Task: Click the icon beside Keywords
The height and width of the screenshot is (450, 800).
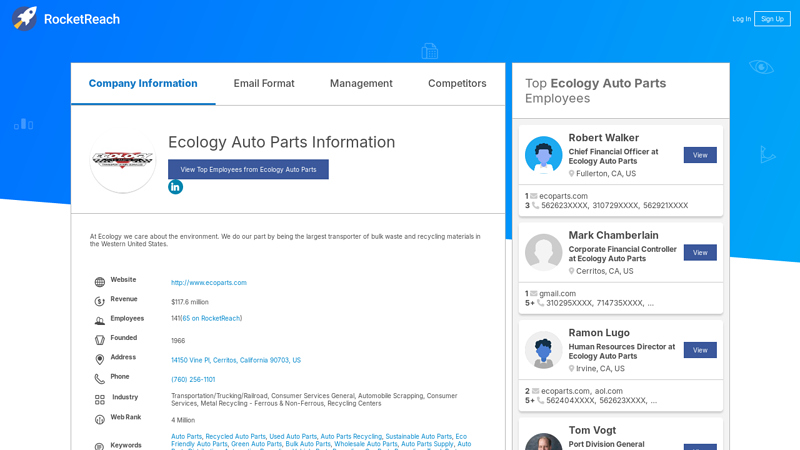Action: [99, 446]
